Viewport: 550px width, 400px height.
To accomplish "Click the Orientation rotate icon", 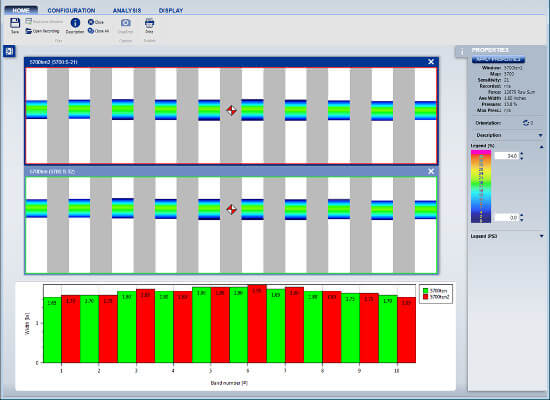I will point(526,123).
